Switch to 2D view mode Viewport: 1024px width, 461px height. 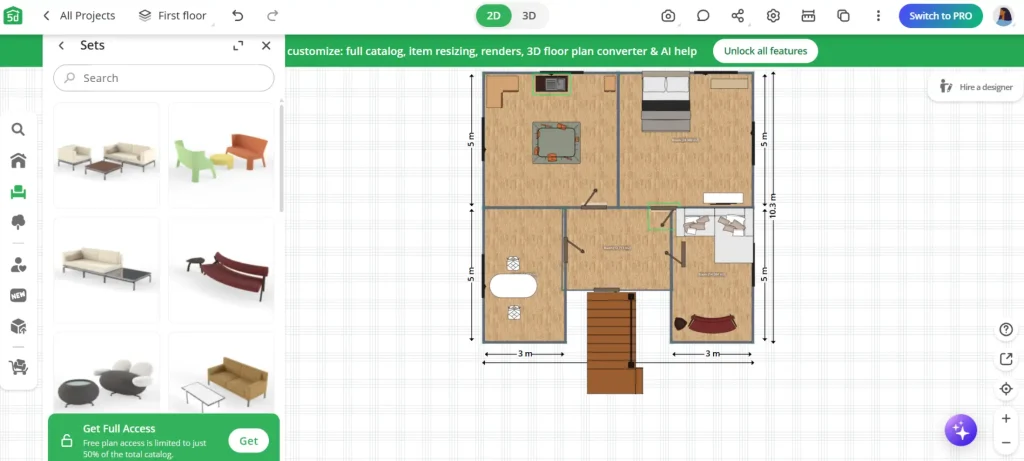[x=494, y=16]
